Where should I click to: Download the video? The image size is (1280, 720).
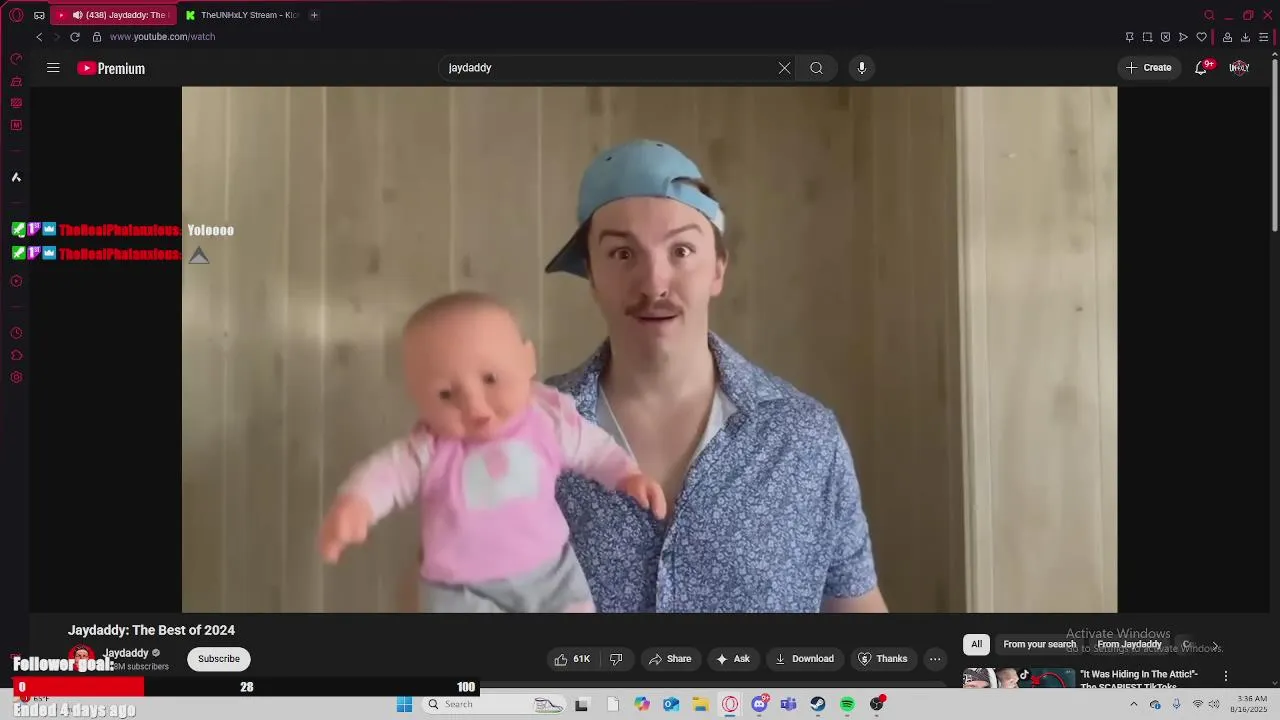tap(804, 659)
